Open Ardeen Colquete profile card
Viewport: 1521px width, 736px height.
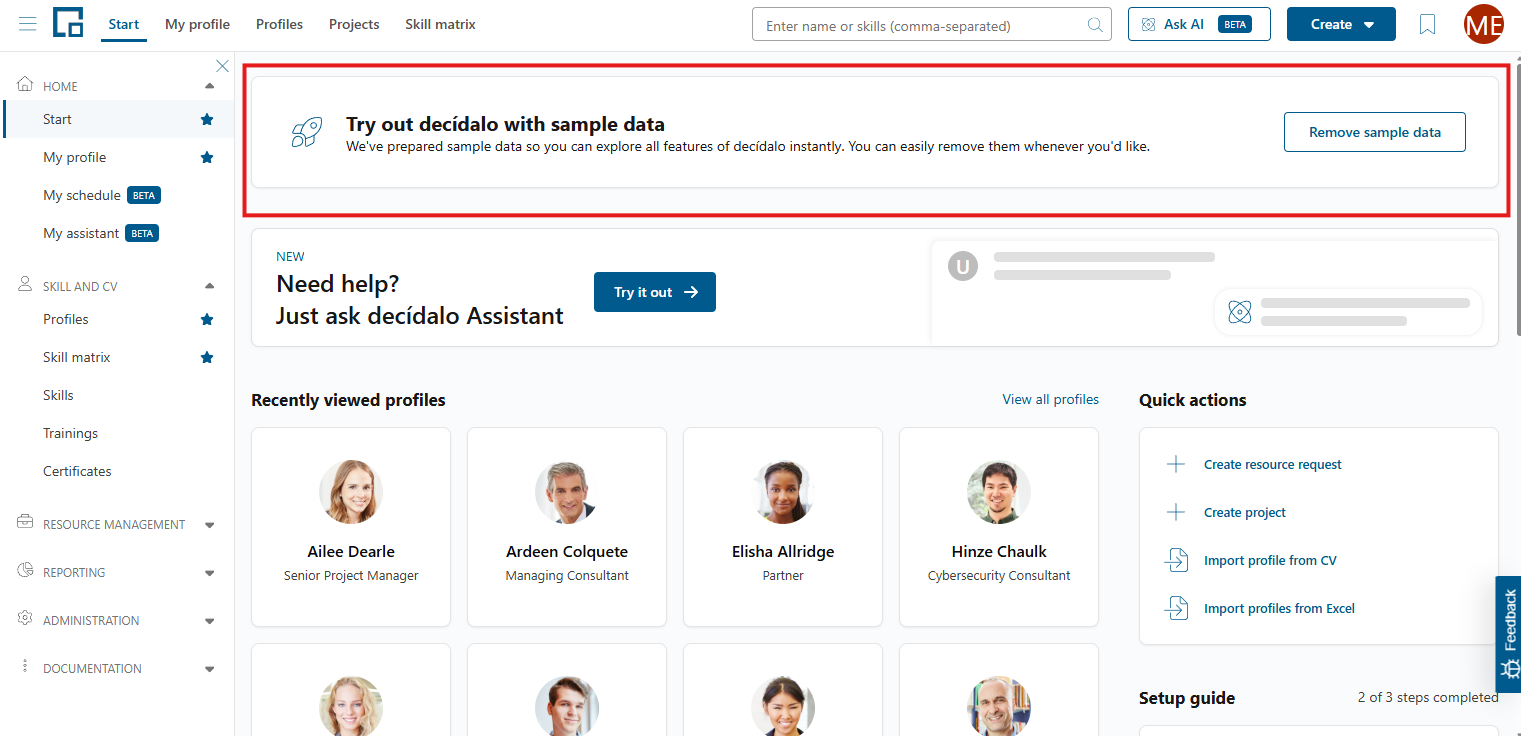[567, 527]
